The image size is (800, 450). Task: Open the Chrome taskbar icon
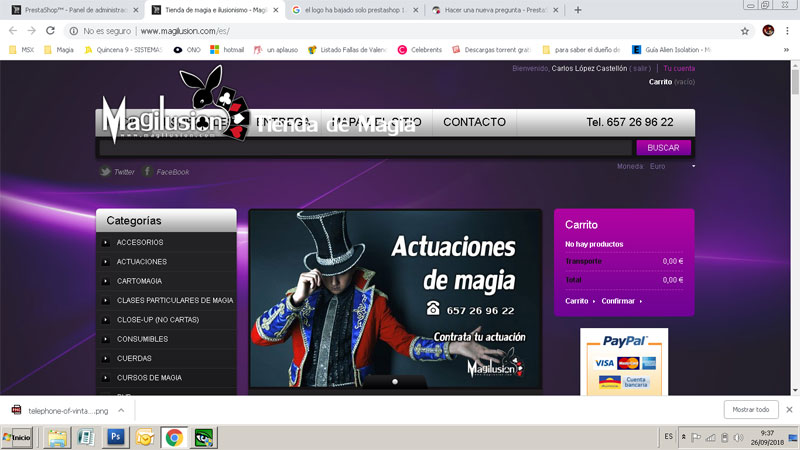tap(174, 437)
